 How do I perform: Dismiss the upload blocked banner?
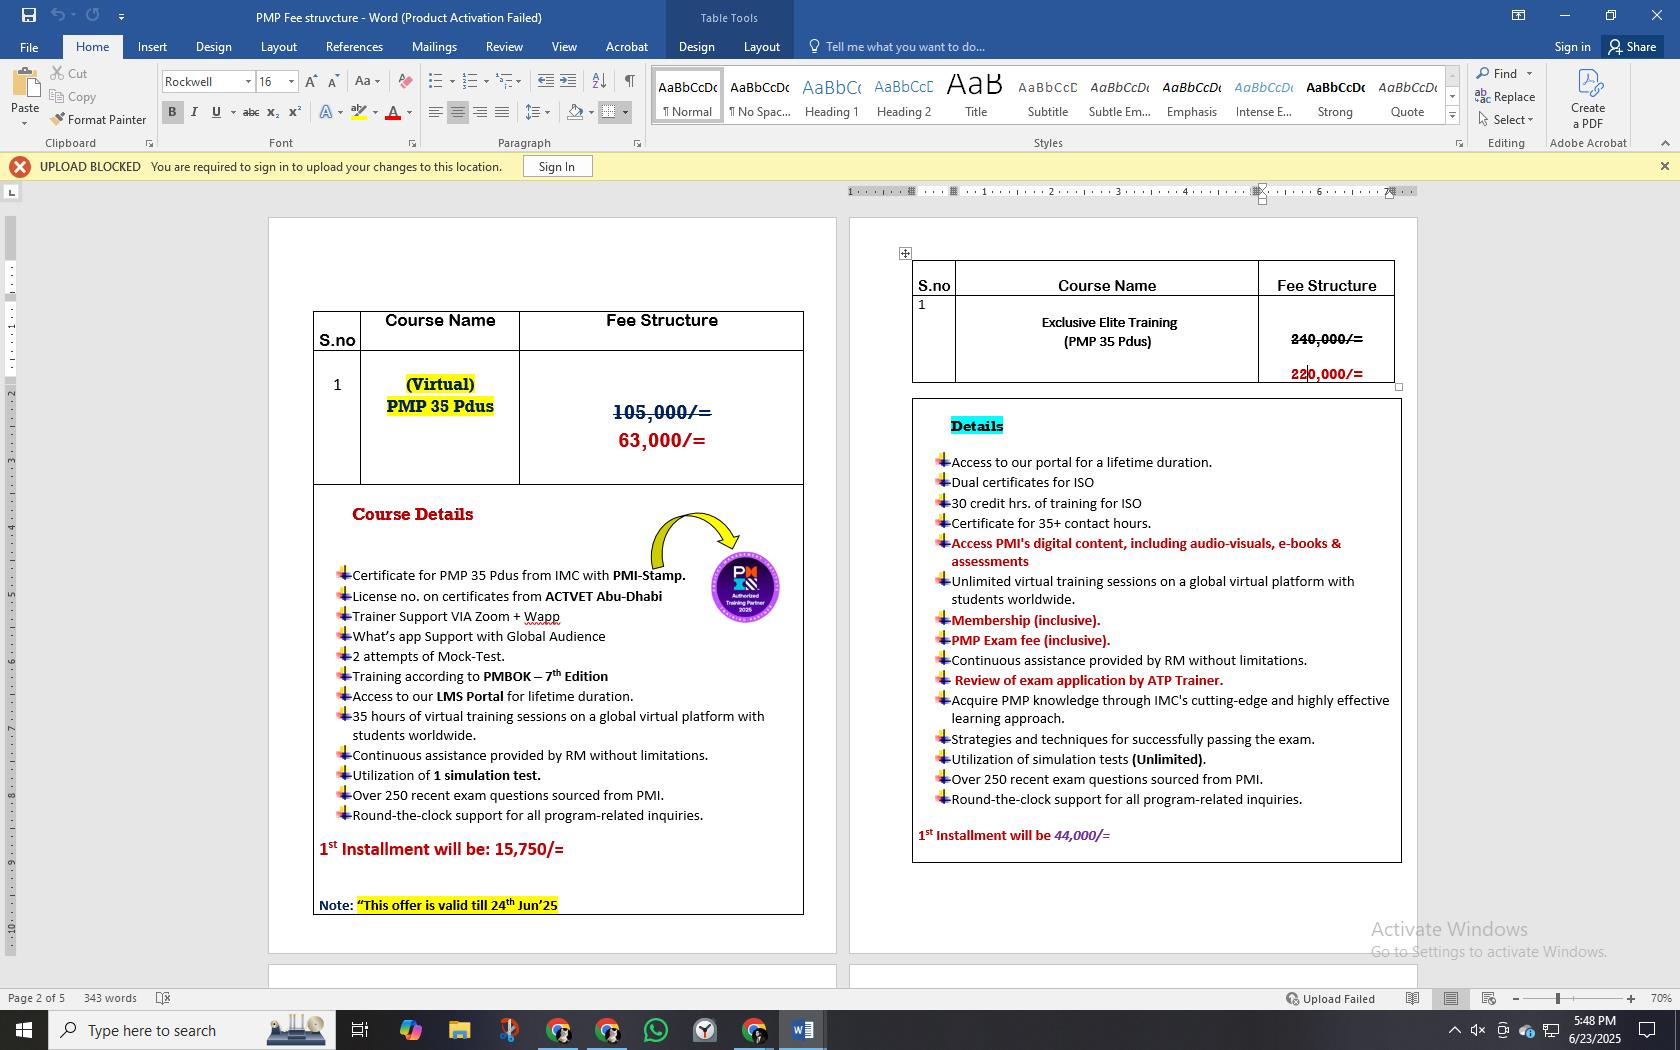pos(1664,167)
